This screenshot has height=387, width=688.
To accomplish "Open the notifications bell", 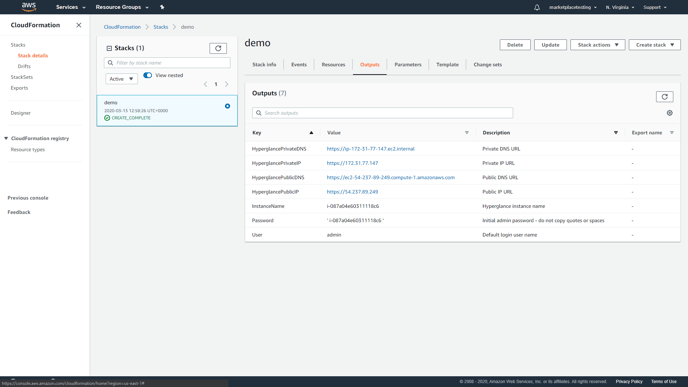I will point(537,7).
